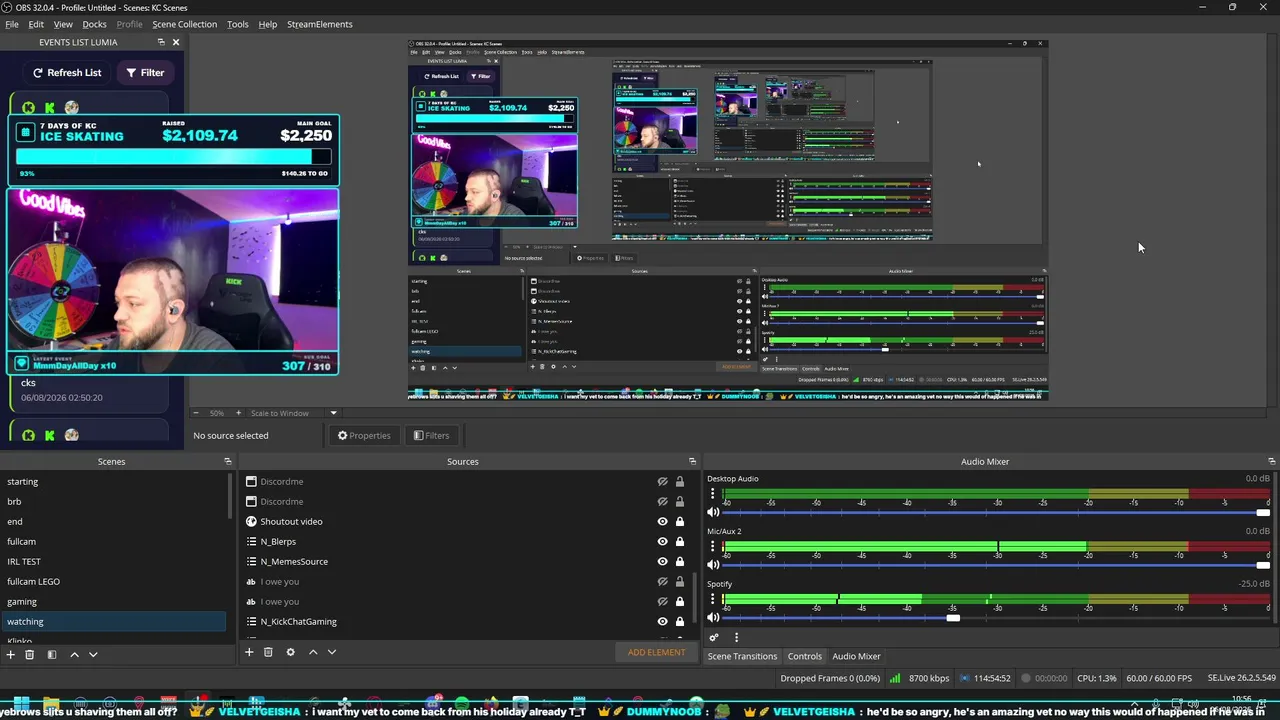Hide the N_KickChatGaming source
Screen dimensions: 1280x720
(x=662, y=622)
